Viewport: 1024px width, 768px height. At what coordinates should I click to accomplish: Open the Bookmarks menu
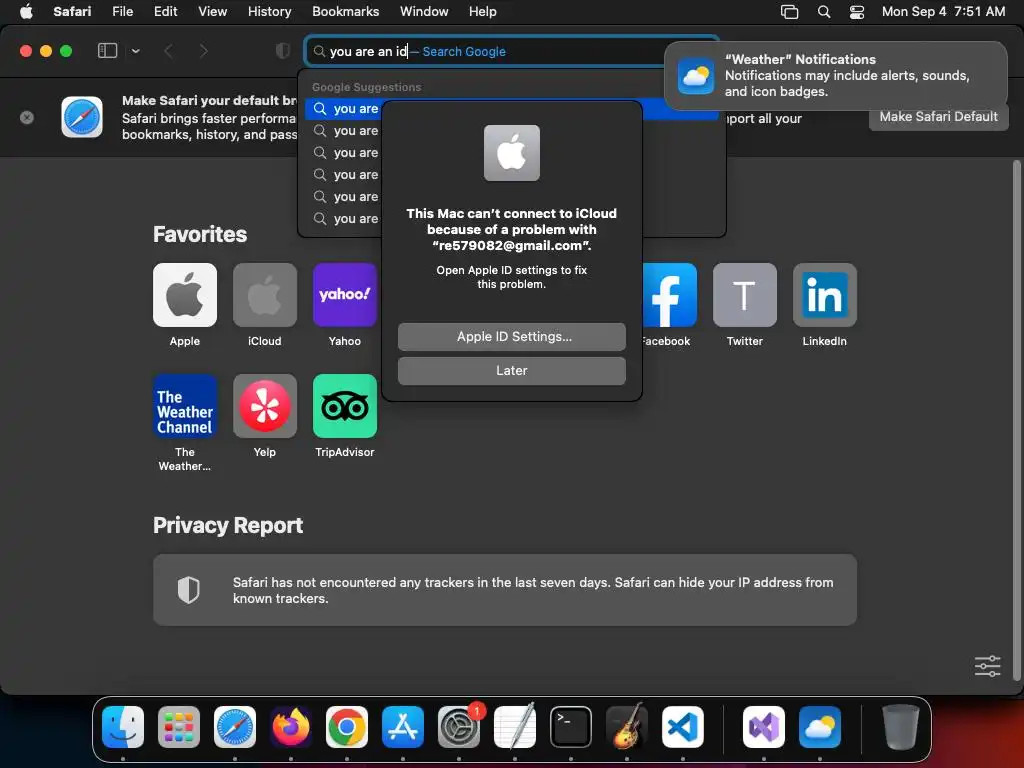(x=345, y=12)
